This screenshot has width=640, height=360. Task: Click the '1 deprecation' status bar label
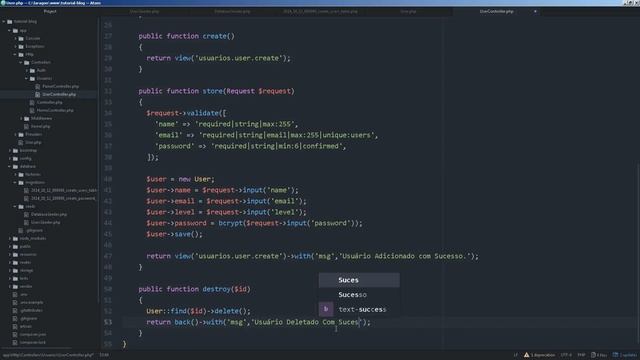(543, 355)
